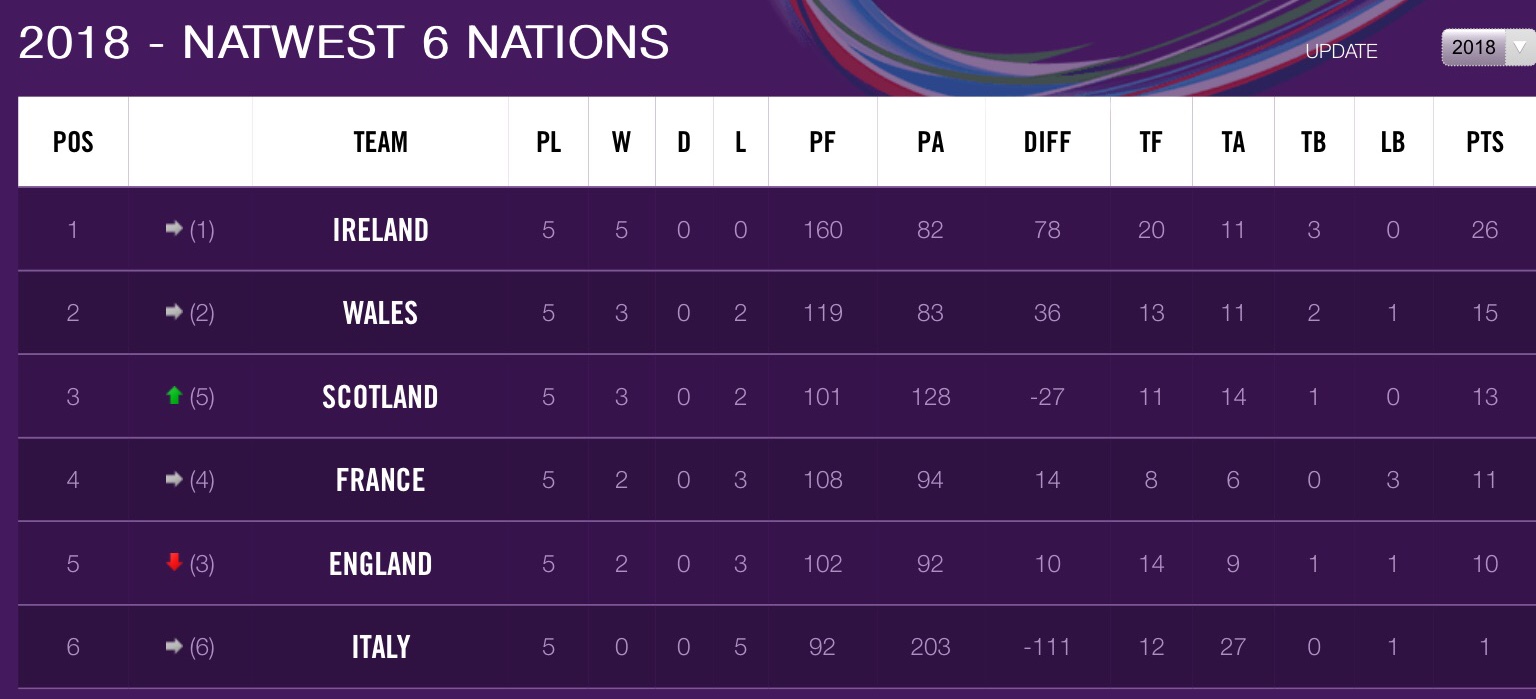Image resolution: width=1536 pixels, height=699 pixels.
Task: Click the UPDATE link
Action: [1341, 52]
